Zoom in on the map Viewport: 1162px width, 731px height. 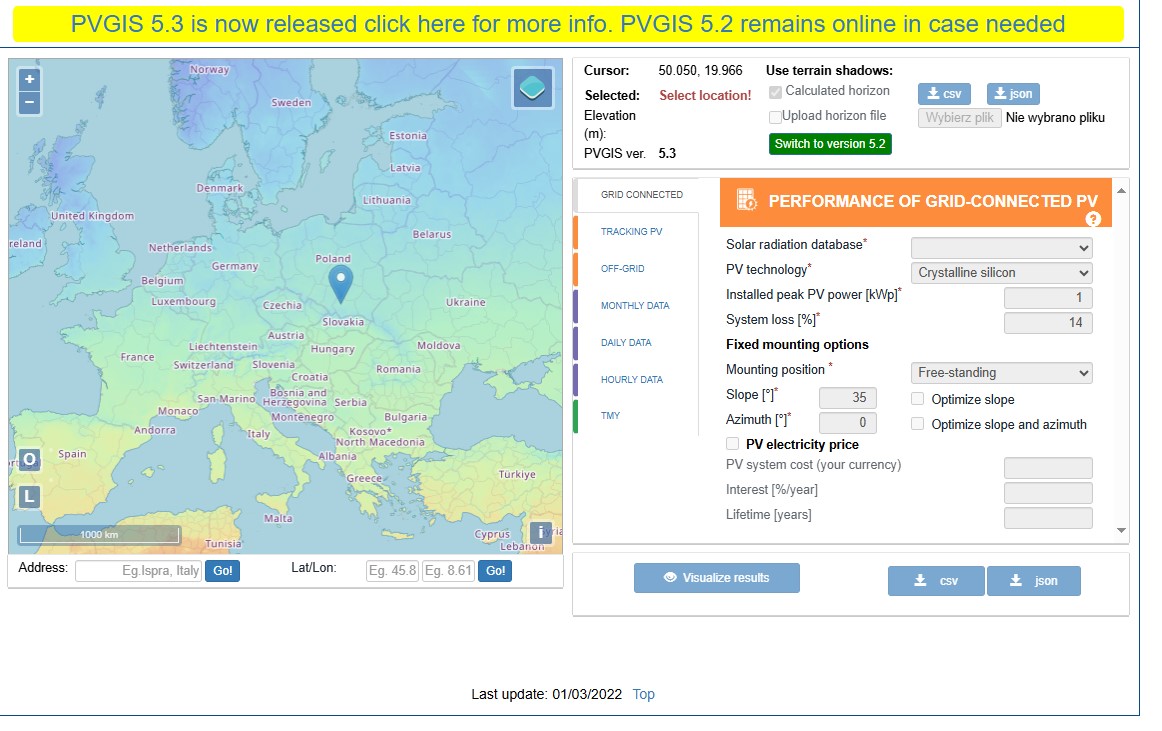coord(29,79)
